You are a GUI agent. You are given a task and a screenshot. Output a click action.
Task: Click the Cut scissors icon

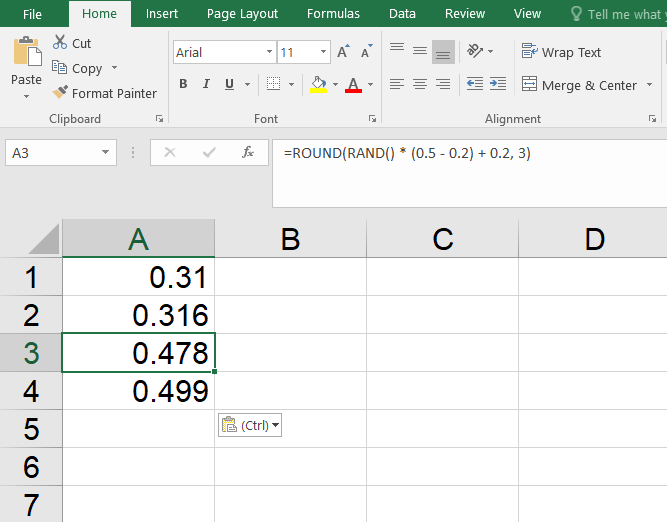[x=60, y=43]
